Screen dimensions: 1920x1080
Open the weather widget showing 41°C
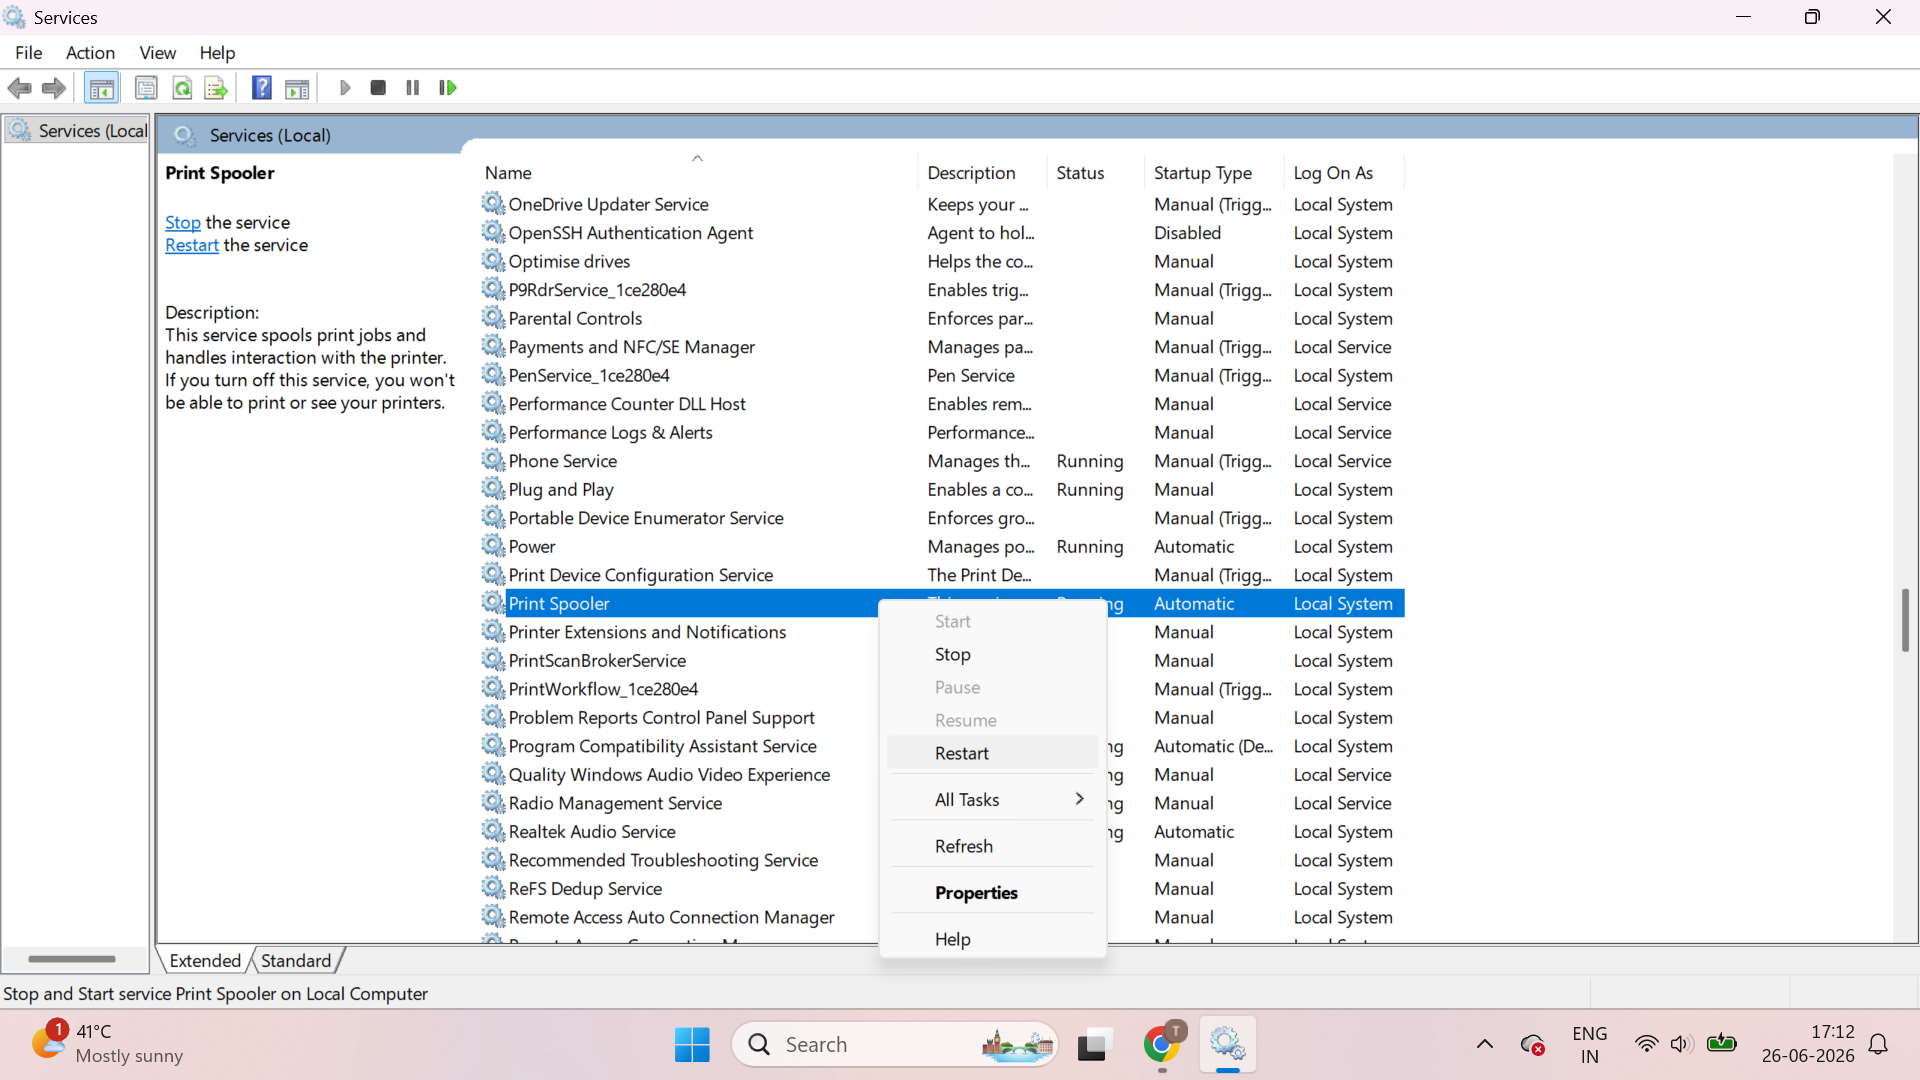(107, 1044)
